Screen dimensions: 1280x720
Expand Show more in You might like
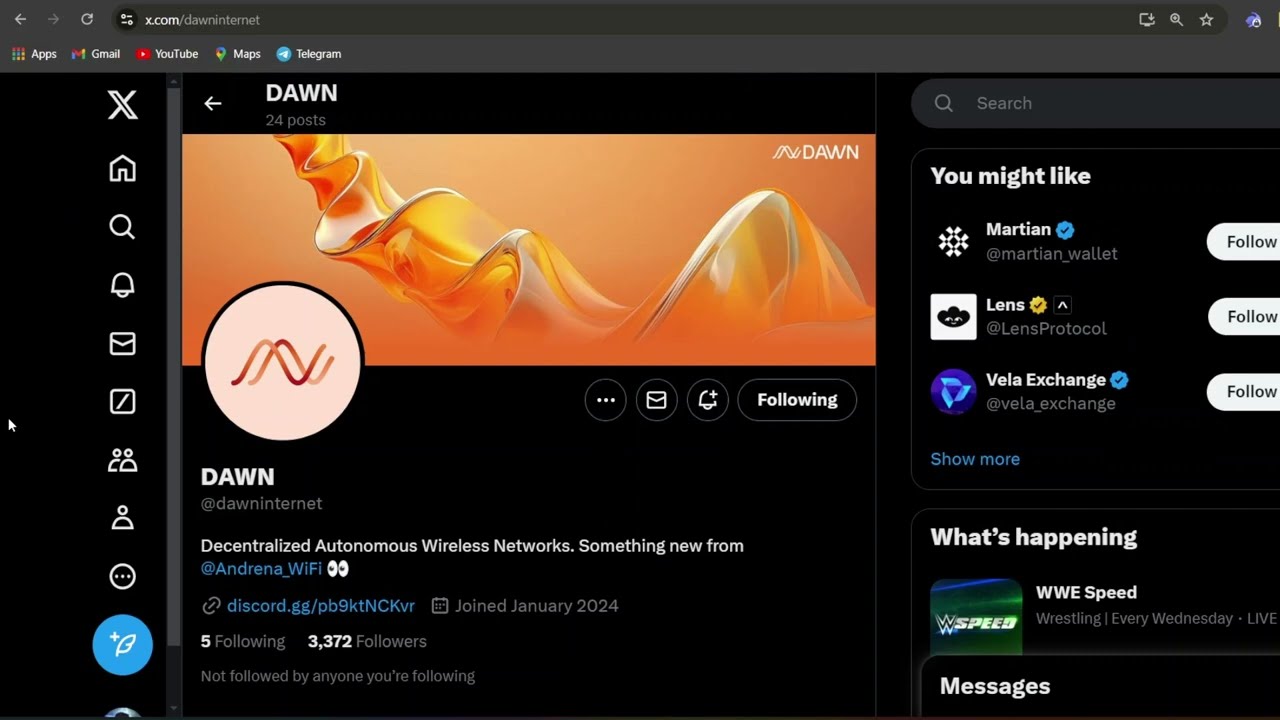click(x=974, y=459)
